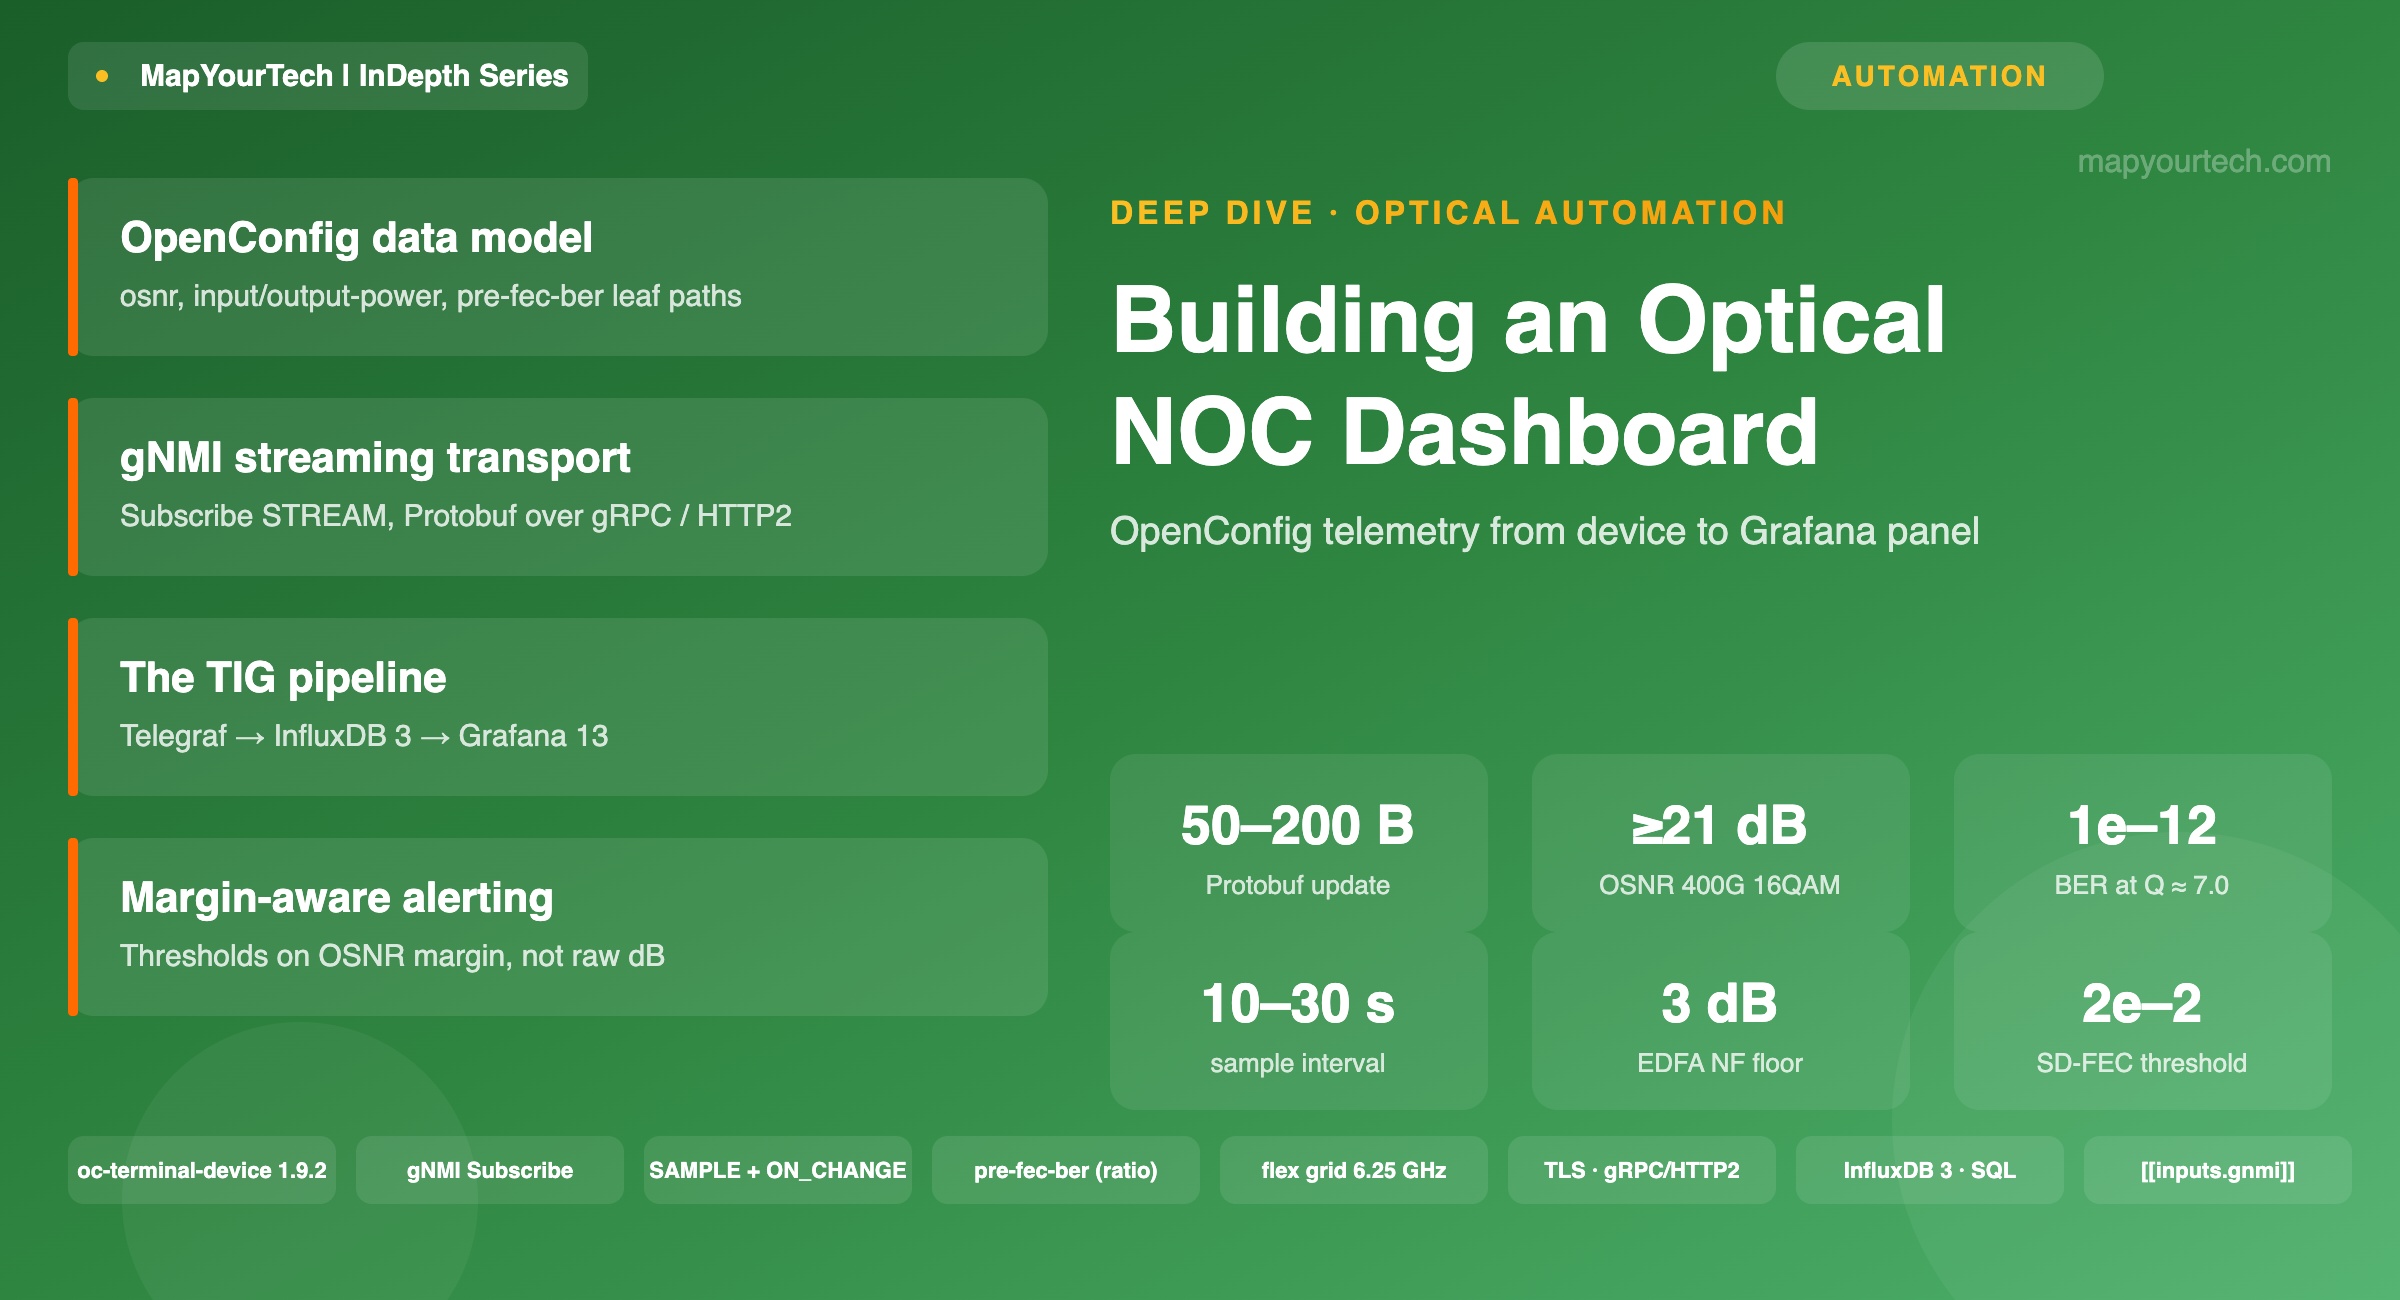Select the Margin-aware alerting card
This screenshot has height=1300, width=2400.
click(x=558, y=927)
